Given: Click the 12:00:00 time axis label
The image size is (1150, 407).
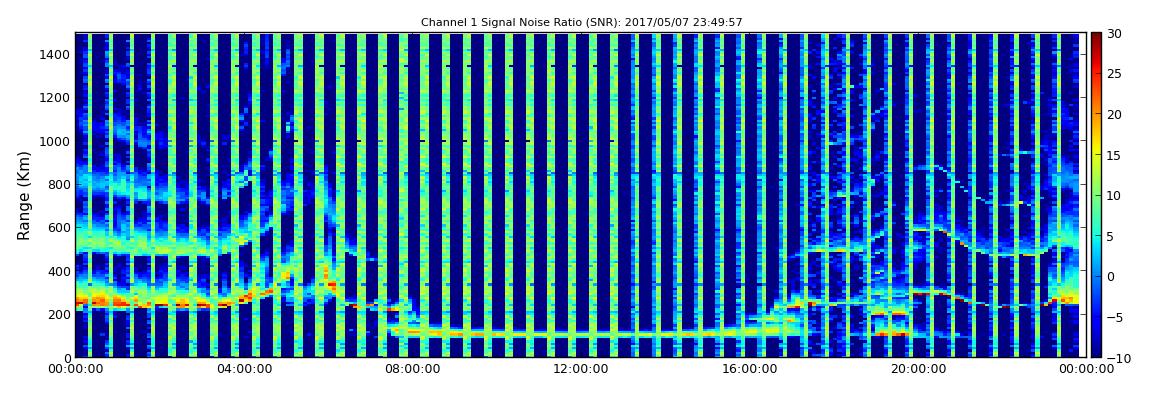Looking at the screenshot, I should tap(580, 370).
